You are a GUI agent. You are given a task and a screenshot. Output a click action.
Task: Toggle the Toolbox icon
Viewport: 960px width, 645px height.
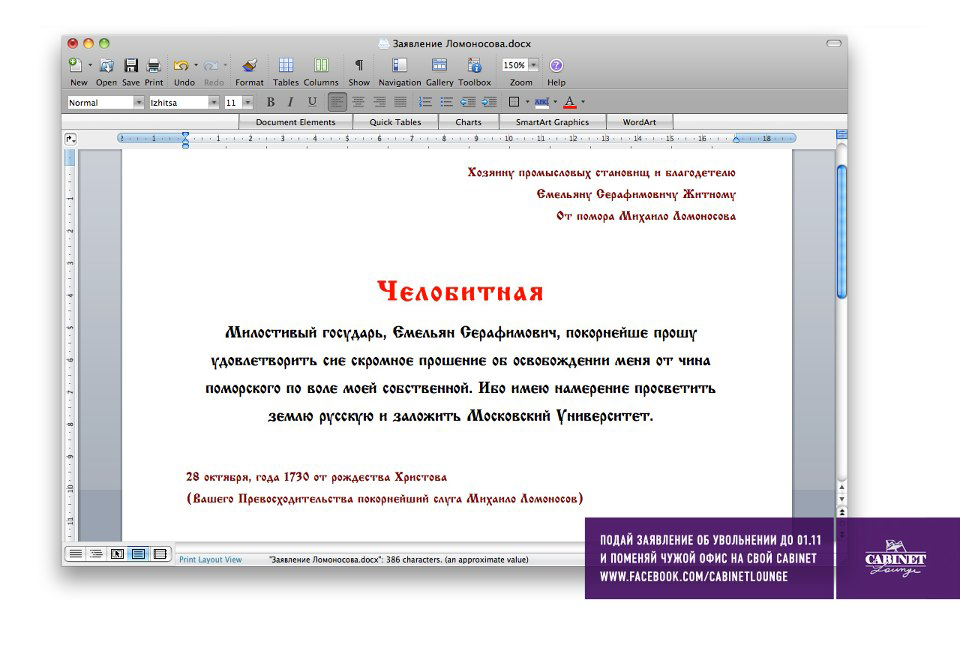pos(474,65)
